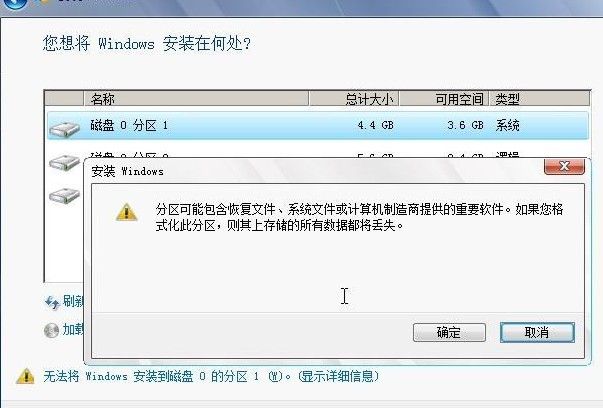603x408 pixels.
Task: Click the yellow warning icon in the dialog
Action: click(127, 212)
